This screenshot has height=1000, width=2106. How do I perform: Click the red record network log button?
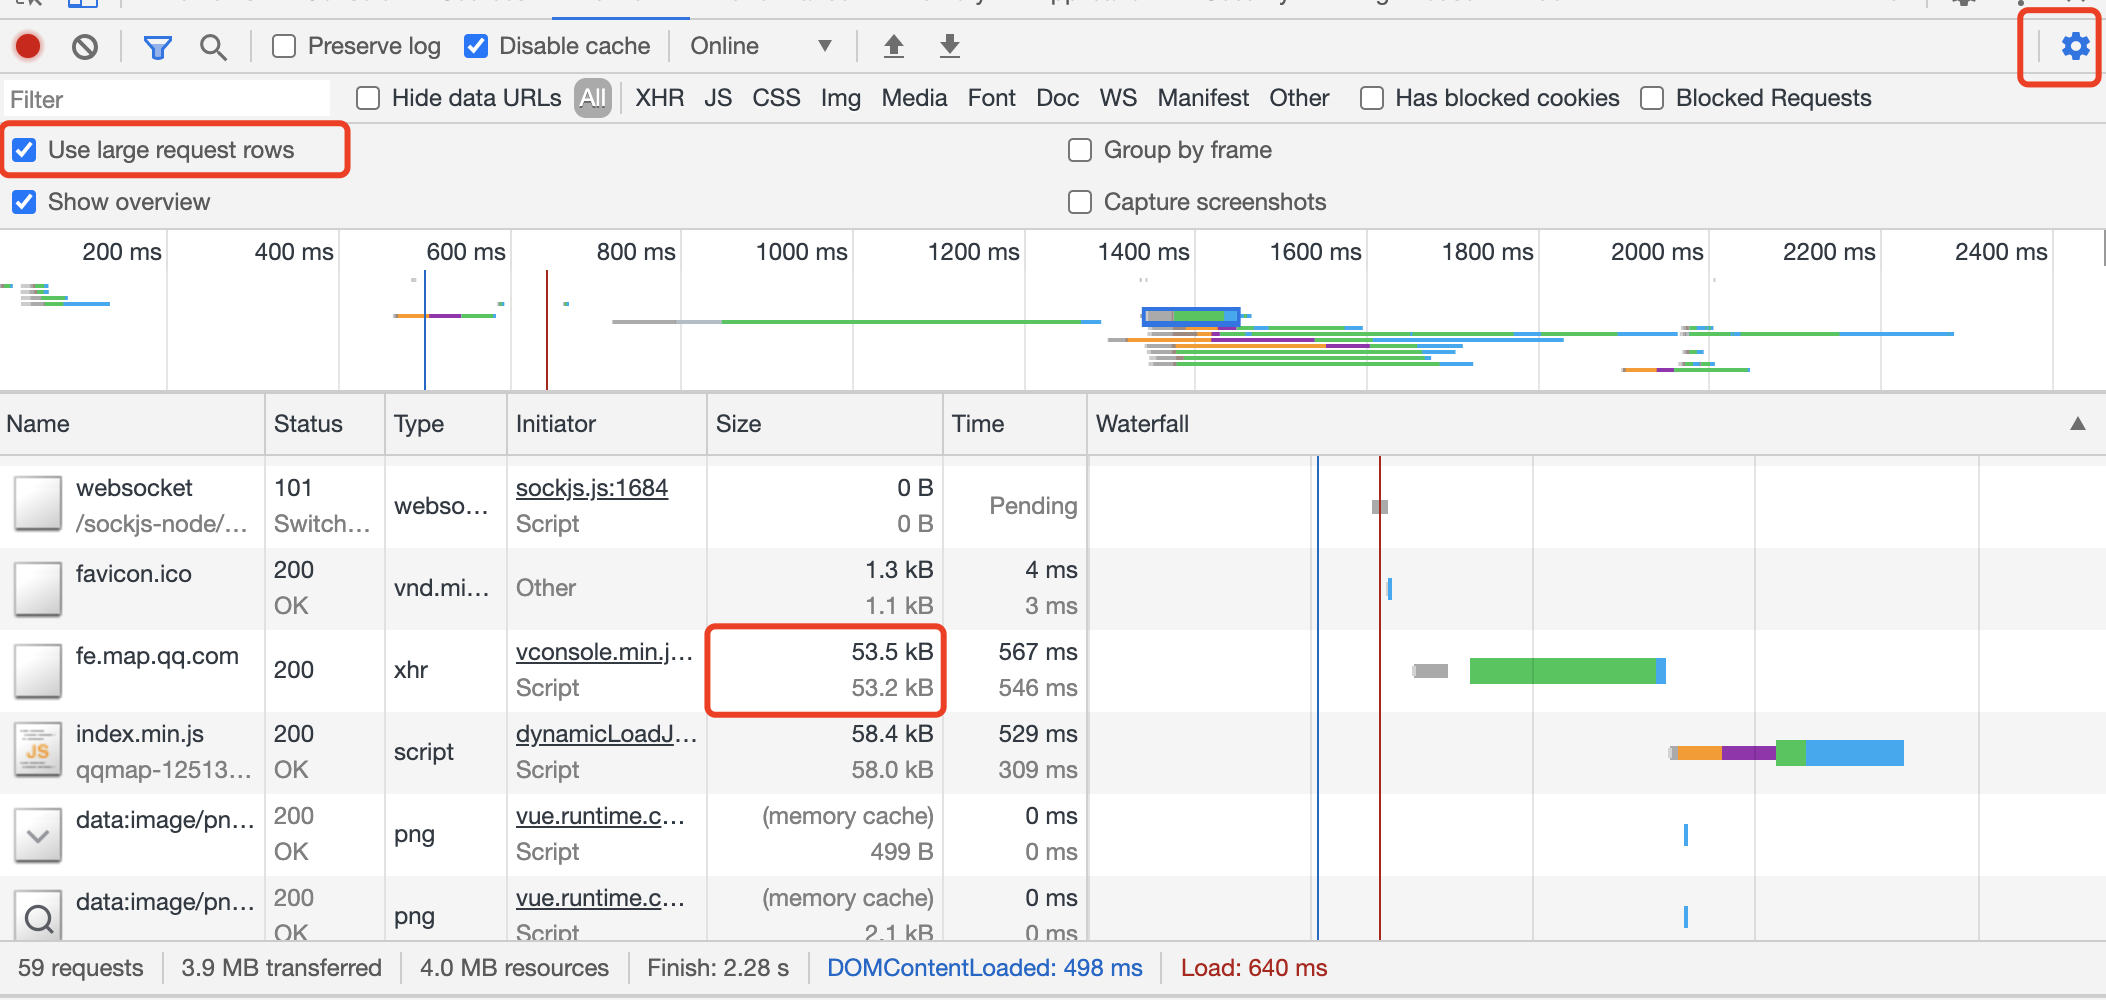(x=28, y=46)
